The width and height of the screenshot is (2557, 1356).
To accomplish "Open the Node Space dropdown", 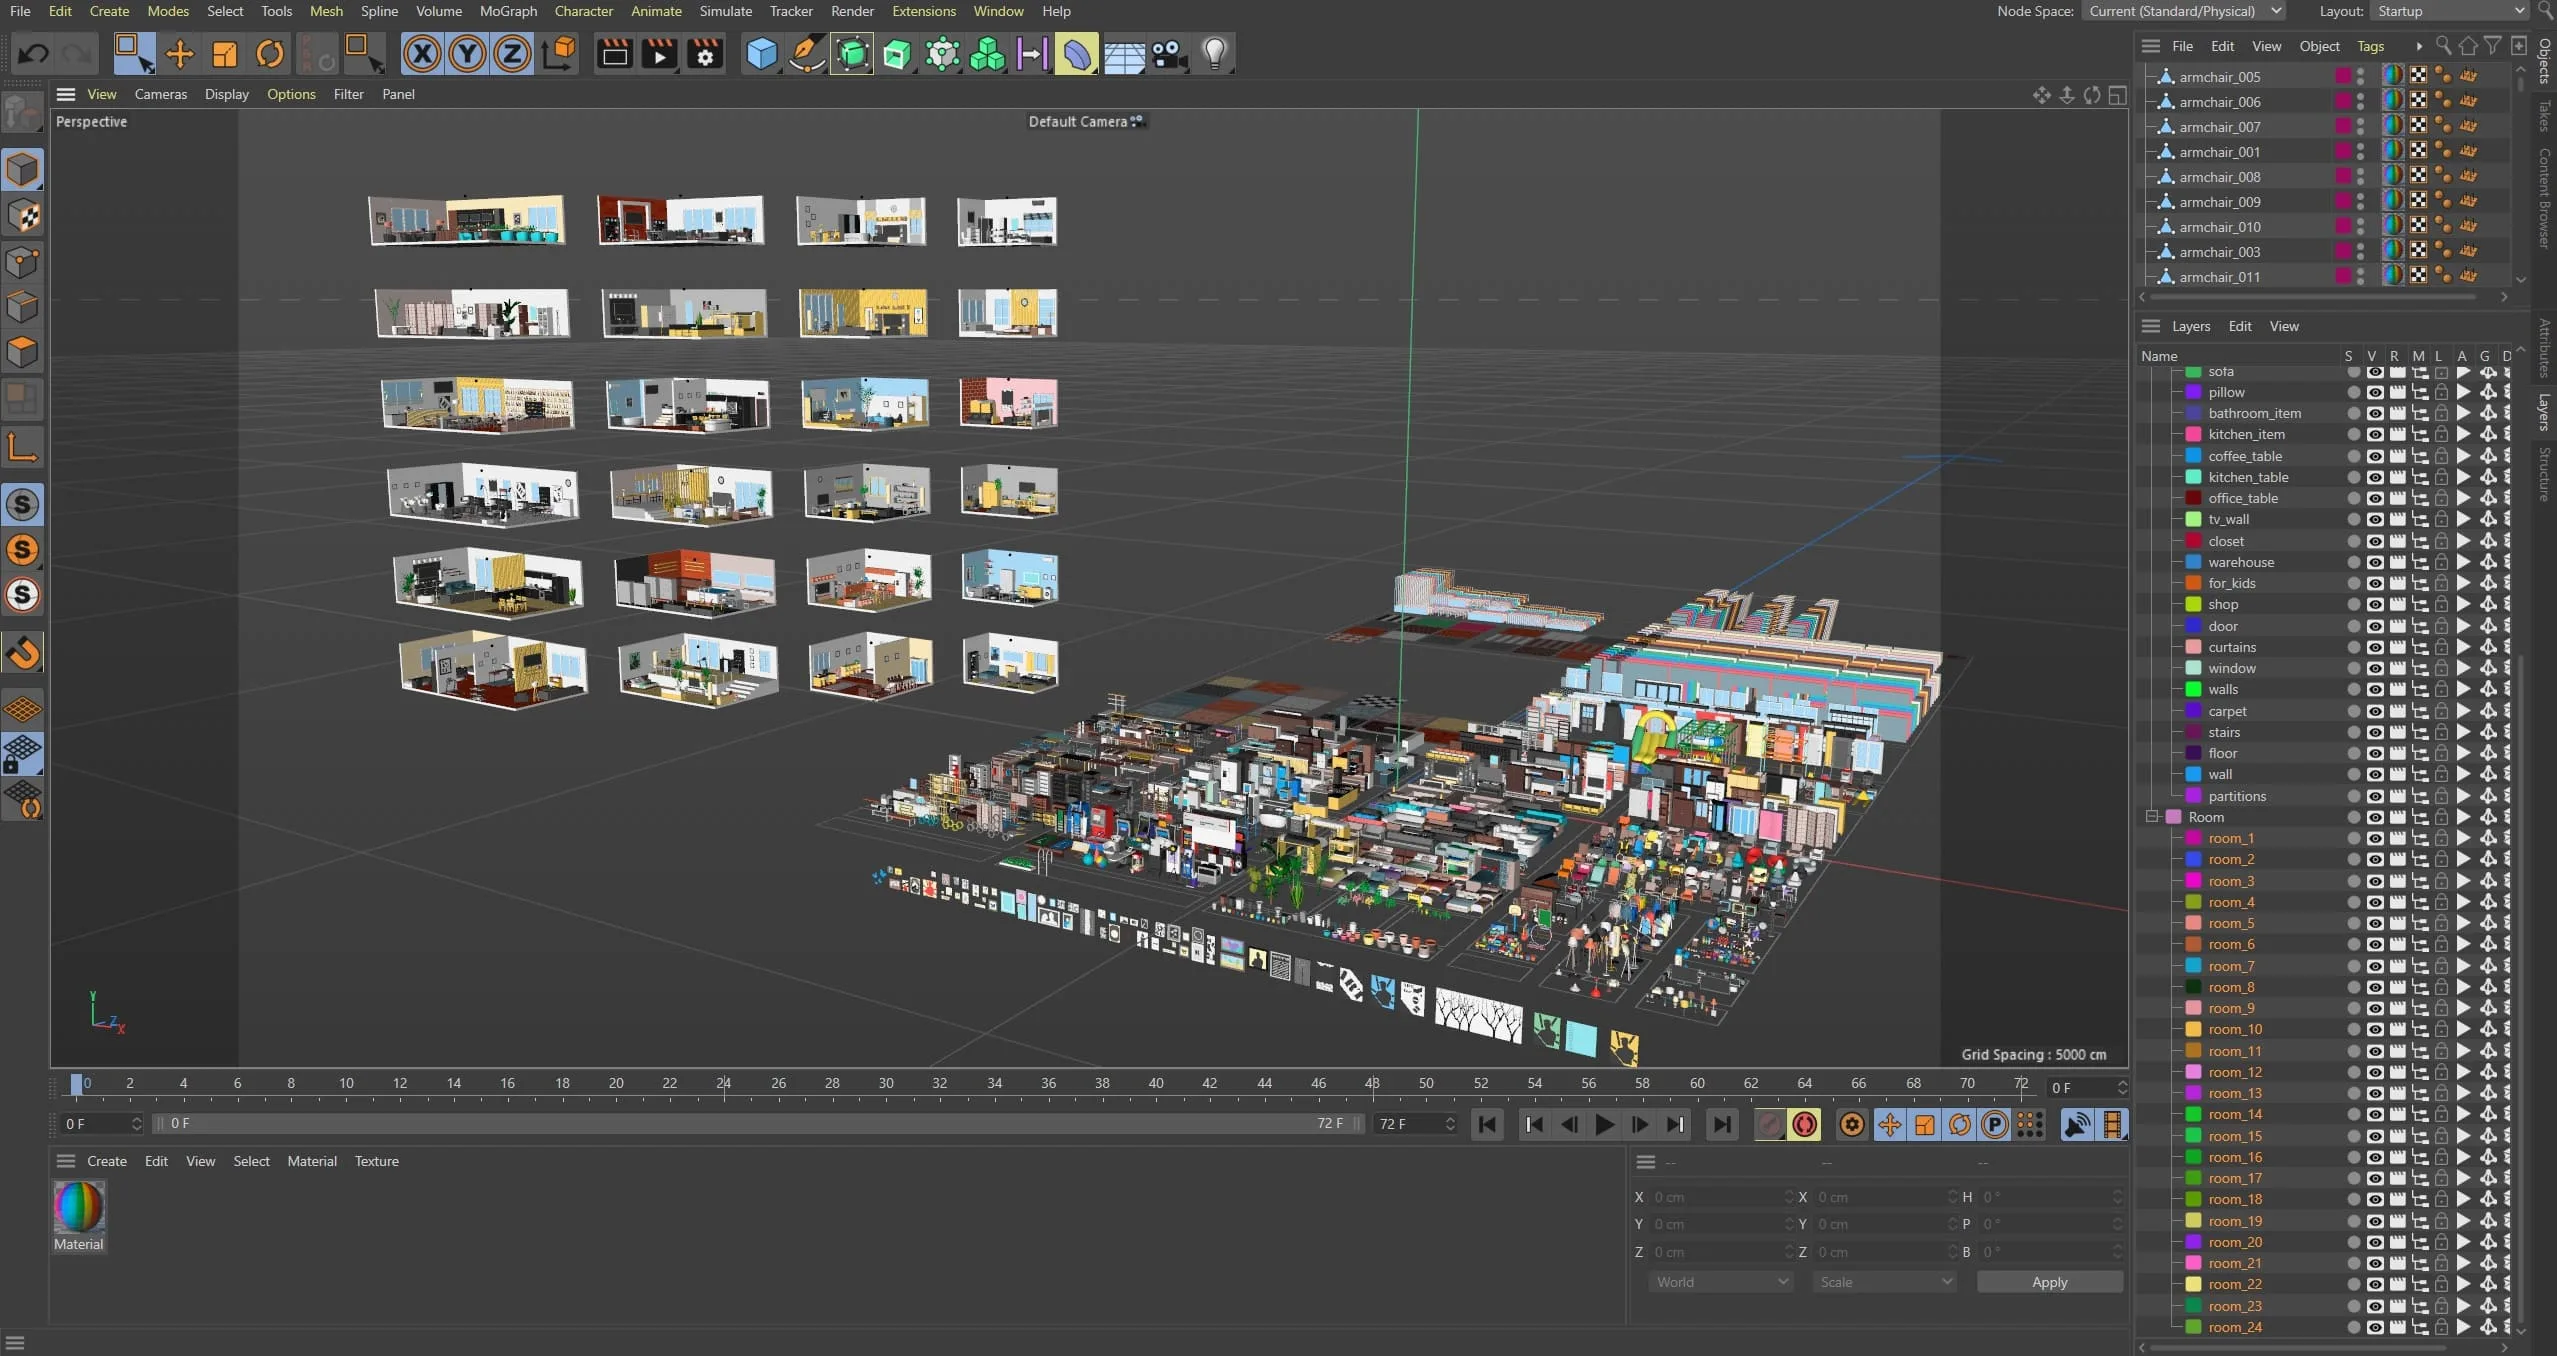I will [2184, 11].
